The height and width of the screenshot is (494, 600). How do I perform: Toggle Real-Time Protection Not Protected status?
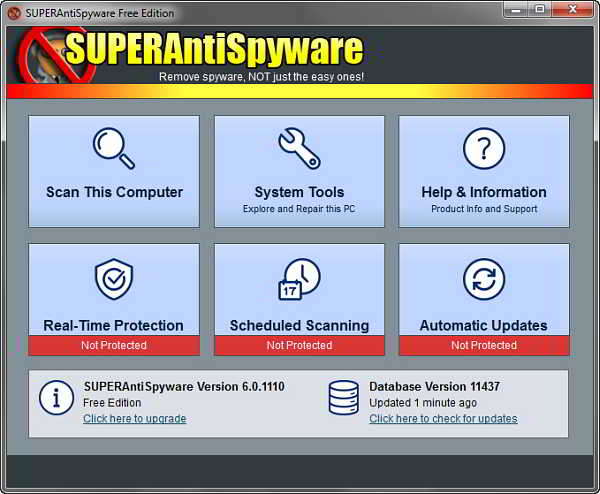[x=114, y=345]
